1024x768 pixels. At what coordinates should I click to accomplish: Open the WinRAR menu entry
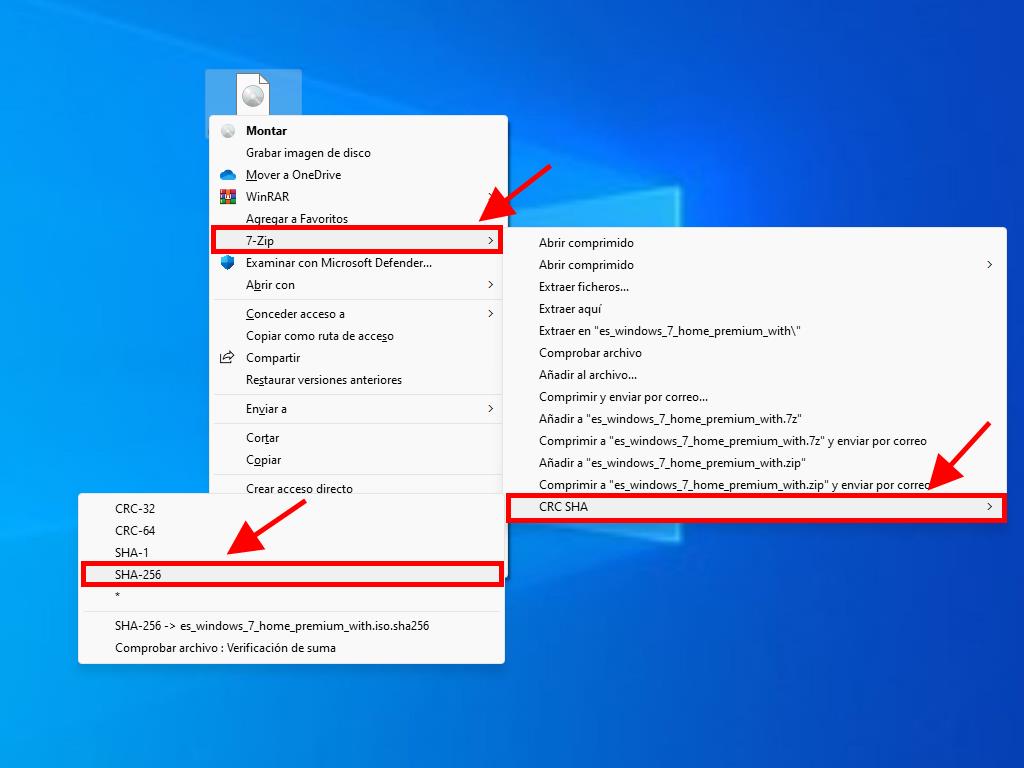358,197
